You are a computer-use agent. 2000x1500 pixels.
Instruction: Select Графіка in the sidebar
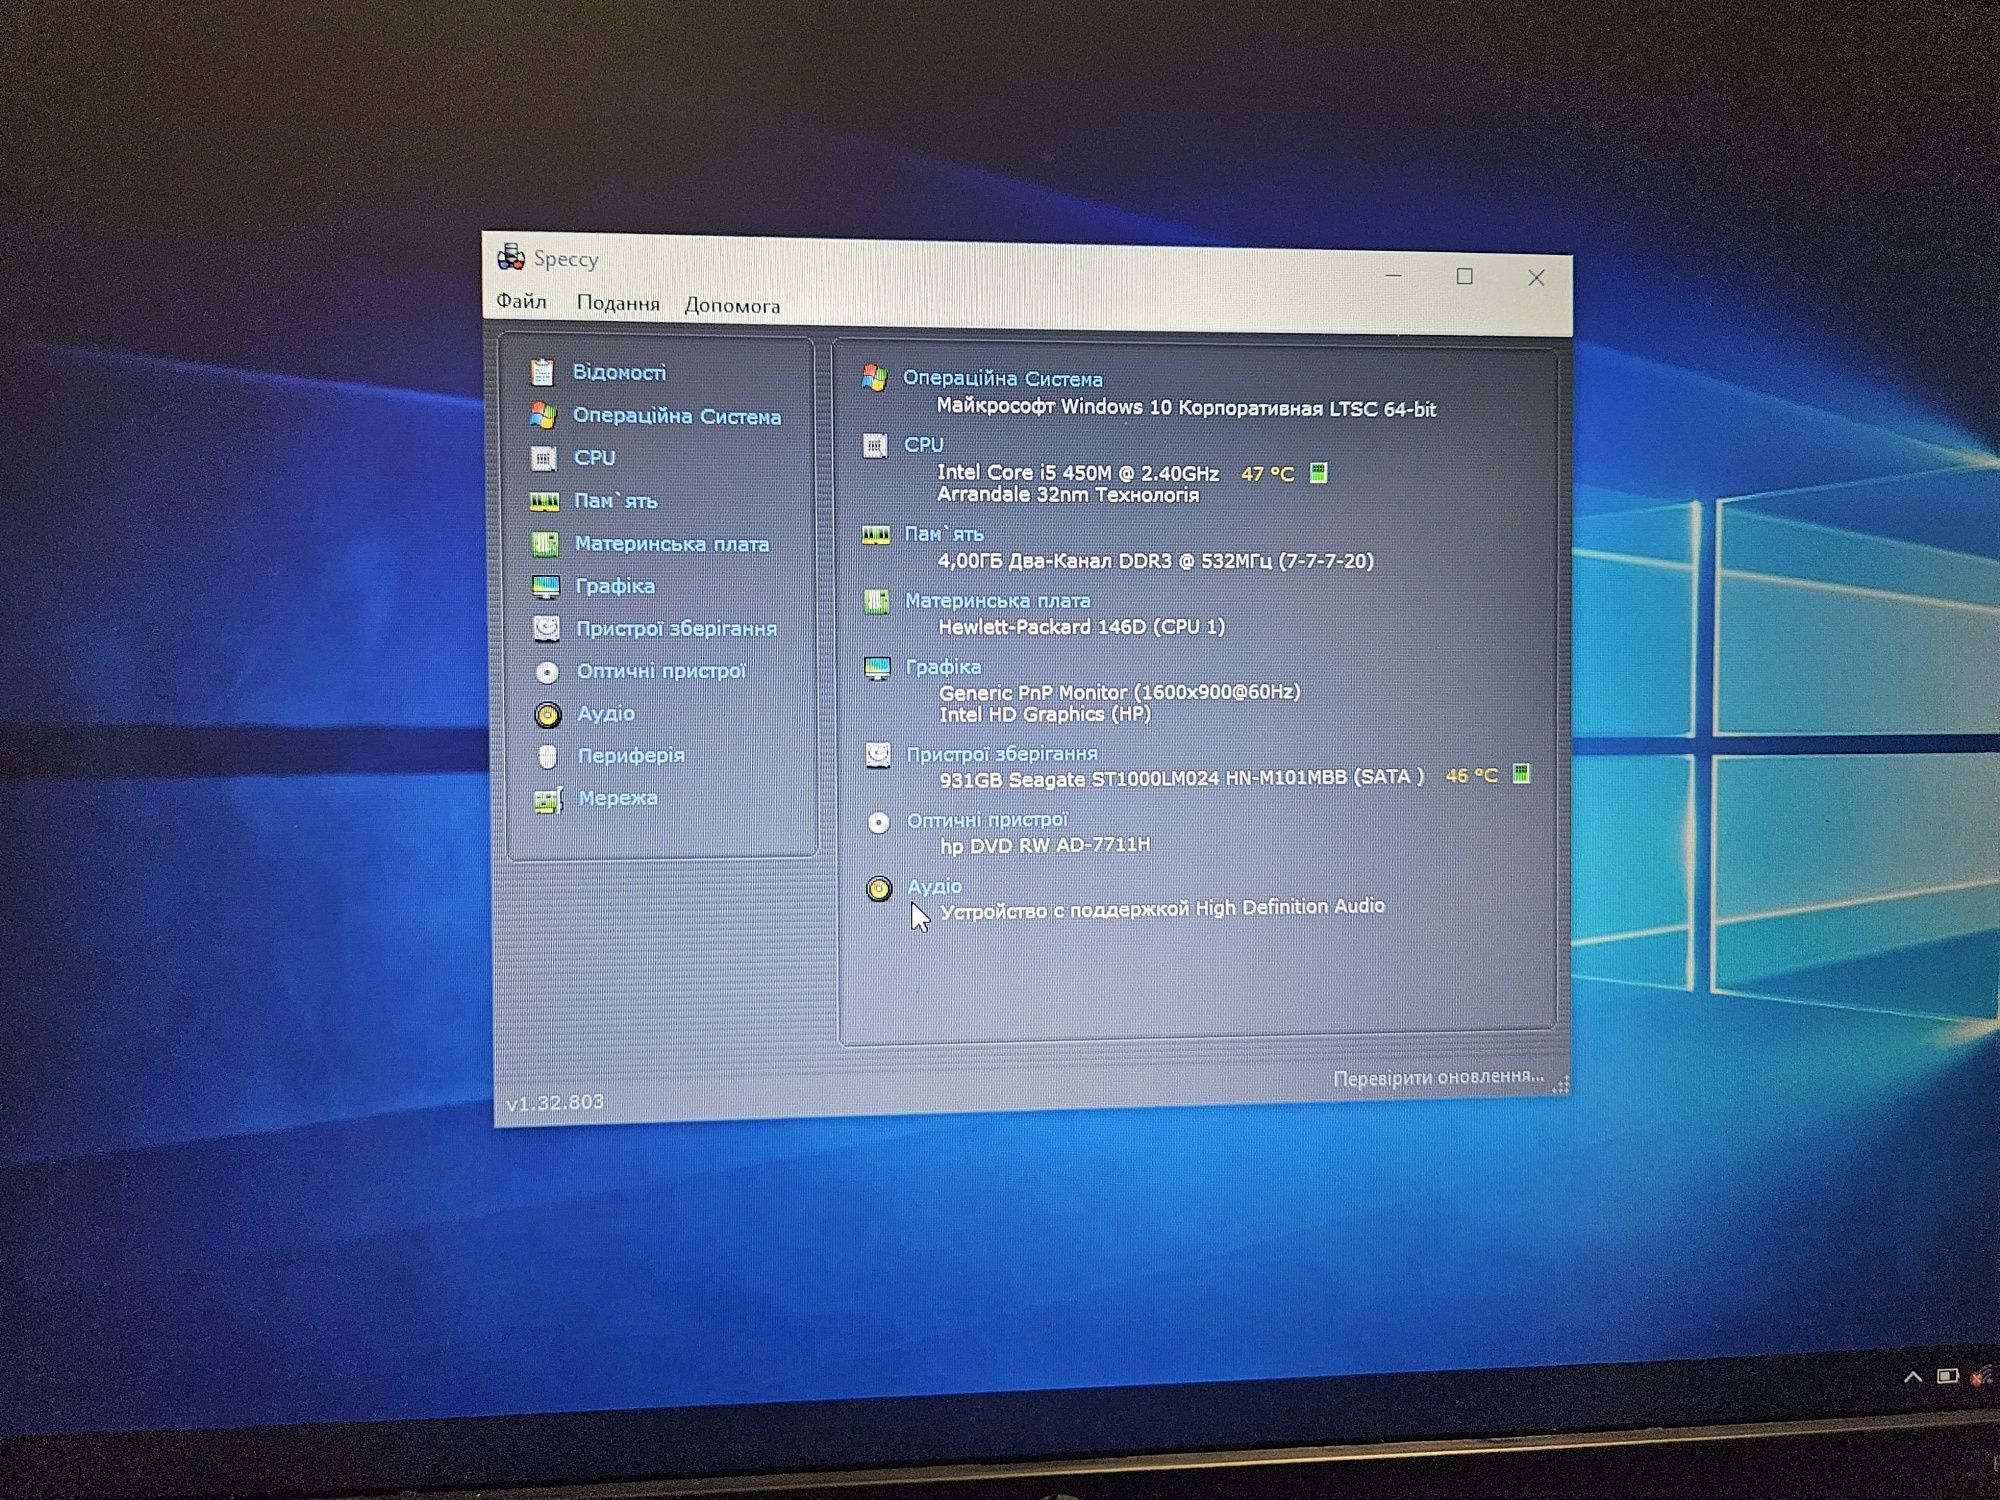click(615, 586)
